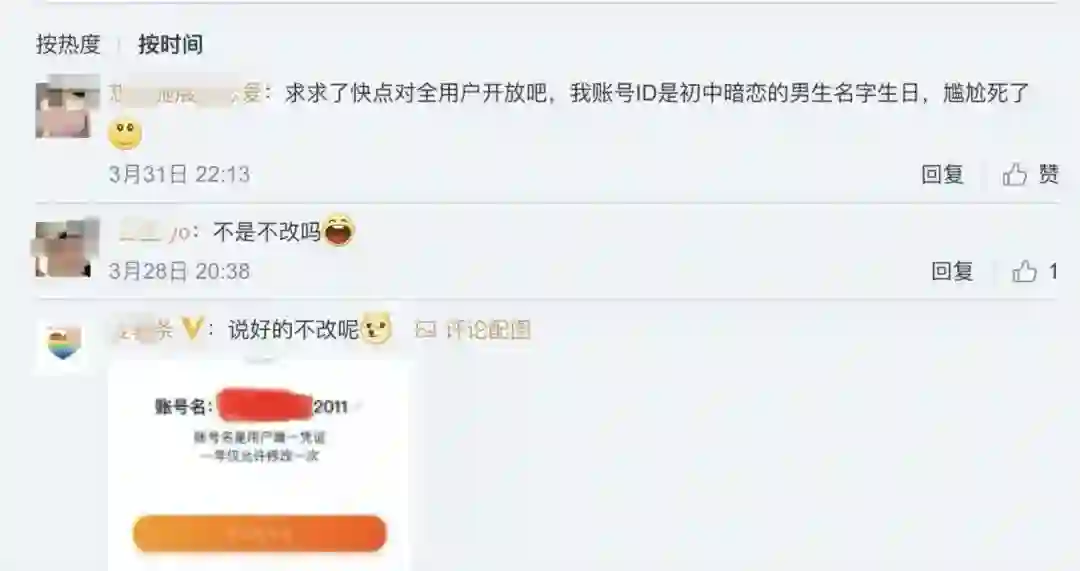The width and height of the screenshot is (1080, 571).
Task: Click third commenter's username ending 杀
Action: tap(143, 330)
